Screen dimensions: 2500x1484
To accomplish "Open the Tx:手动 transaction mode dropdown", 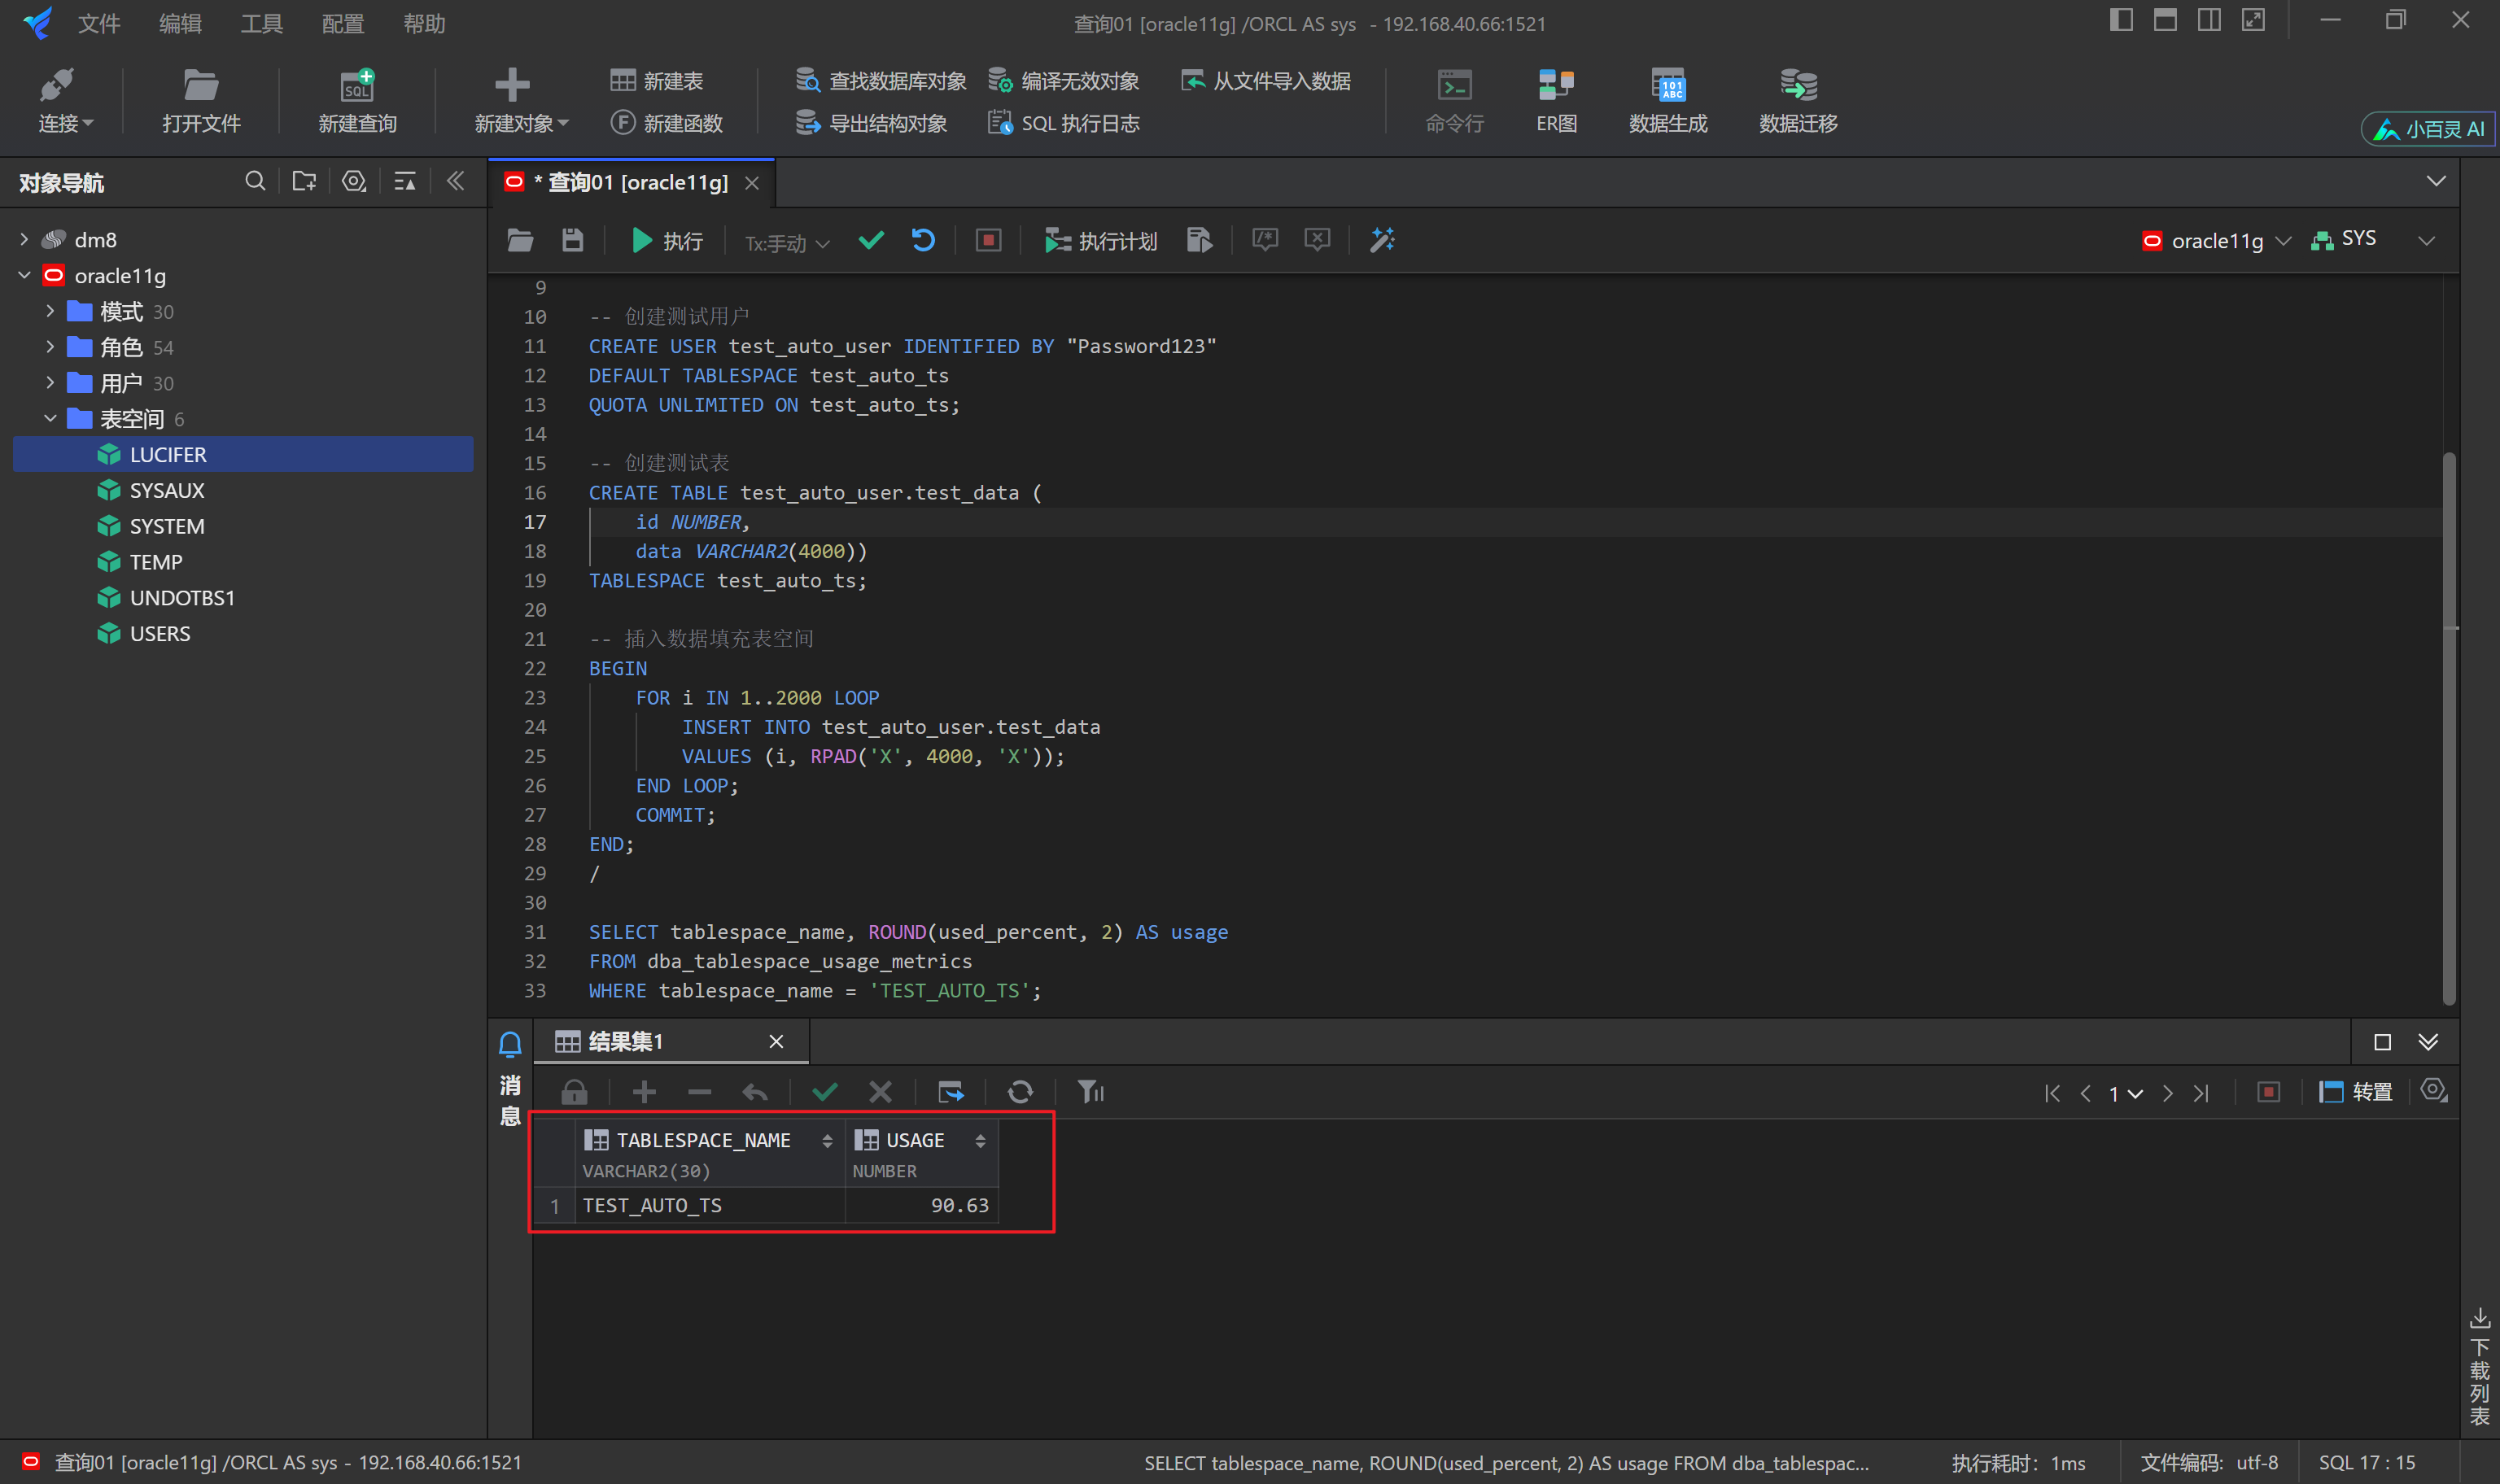I will [x=787, y=243].
